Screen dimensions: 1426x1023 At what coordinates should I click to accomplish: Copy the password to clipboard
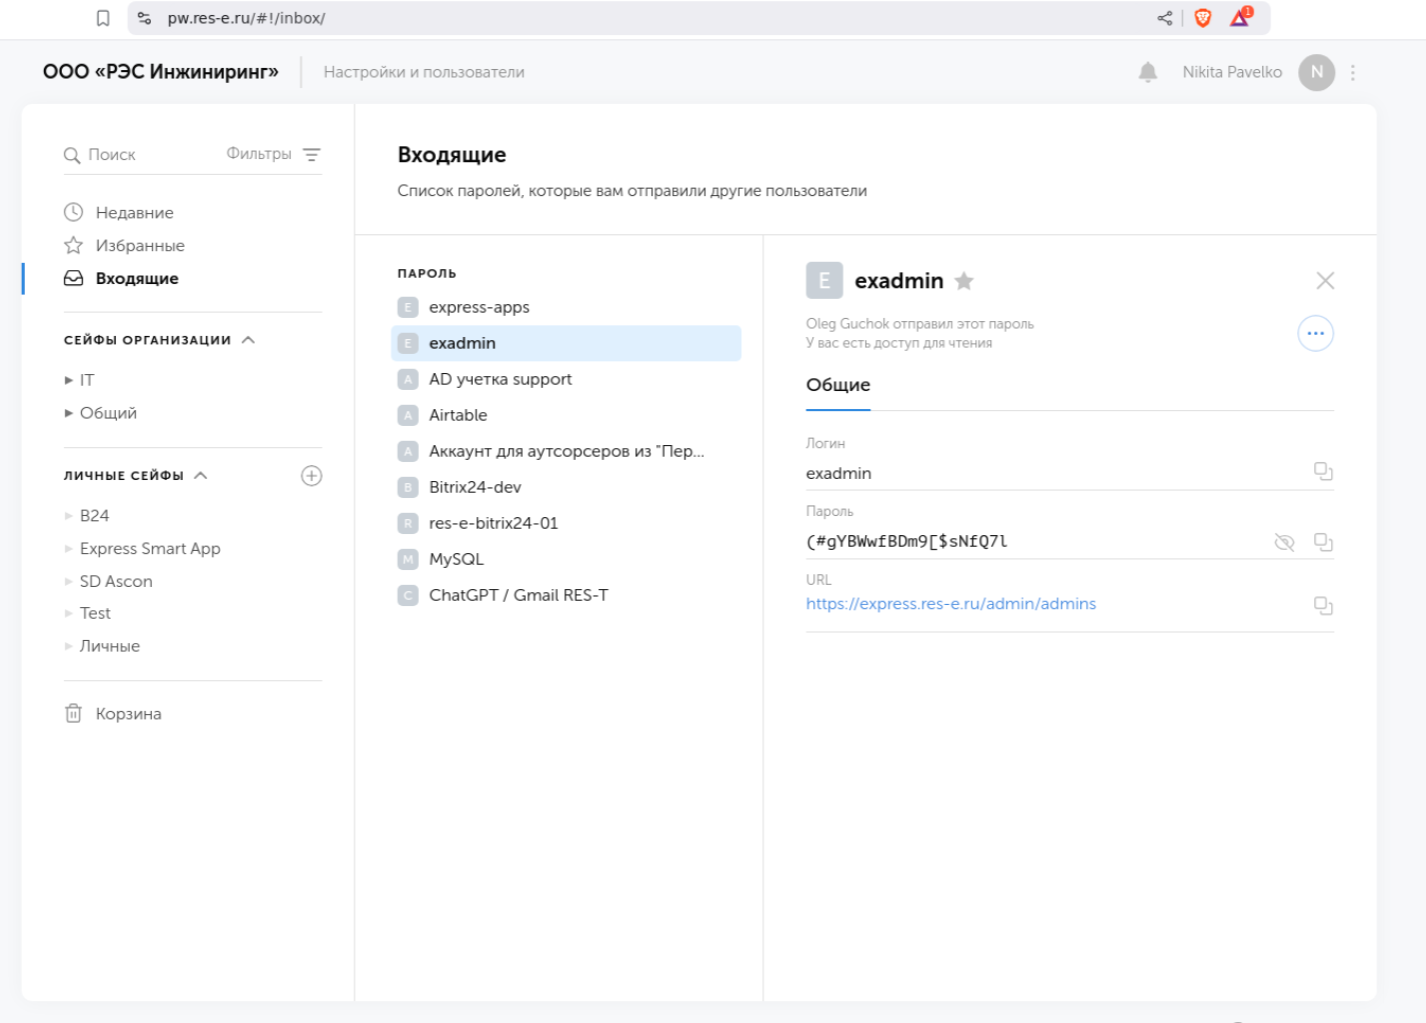click(x=1322, y=542)
